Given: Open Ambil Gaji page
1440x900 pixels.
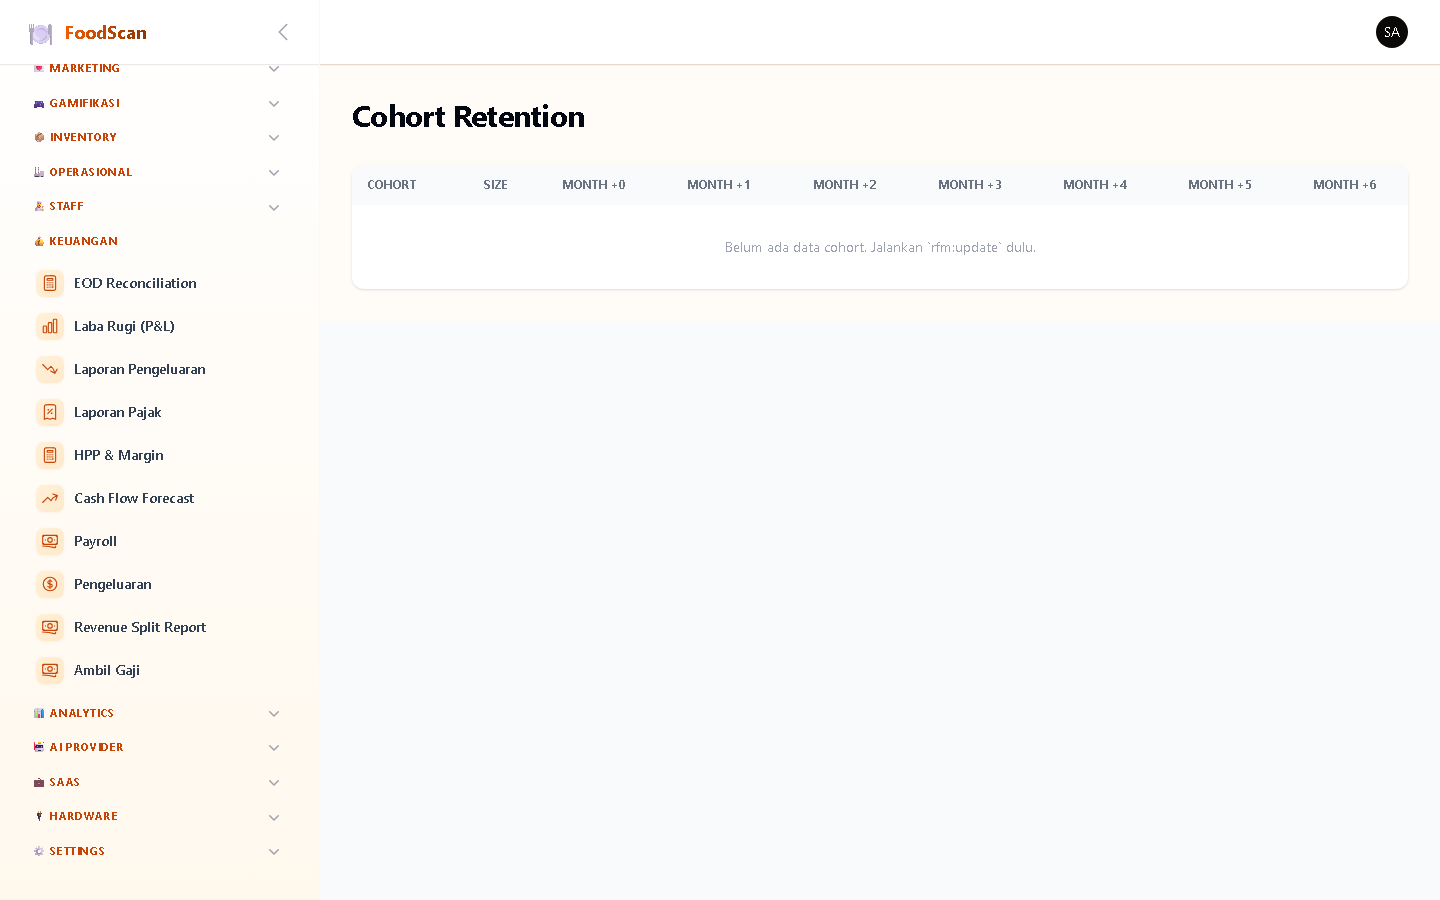Looking at the screenshot, I should [160, 670].
